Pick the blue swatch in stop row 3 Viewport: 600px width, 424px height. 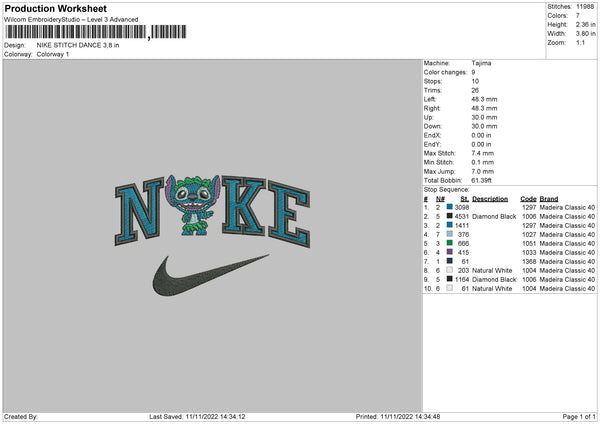click(x=450, y=225)
